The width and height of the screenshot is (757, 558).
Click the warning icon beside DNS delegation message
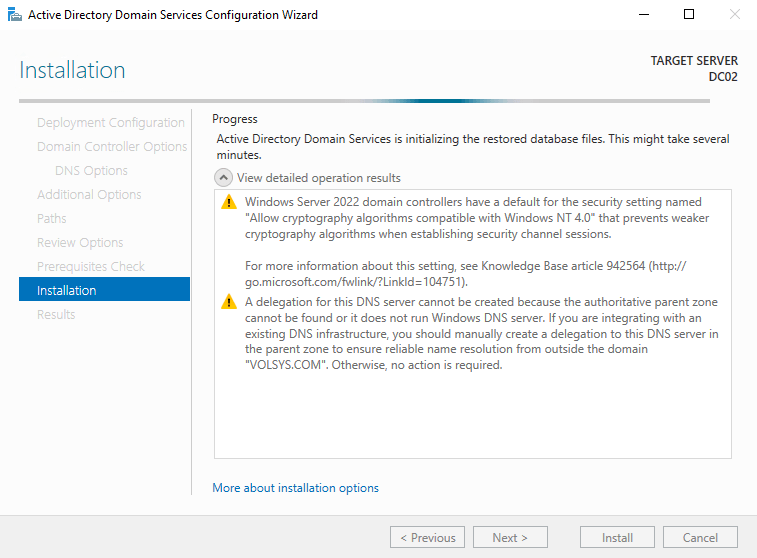(x=229, y=302)
